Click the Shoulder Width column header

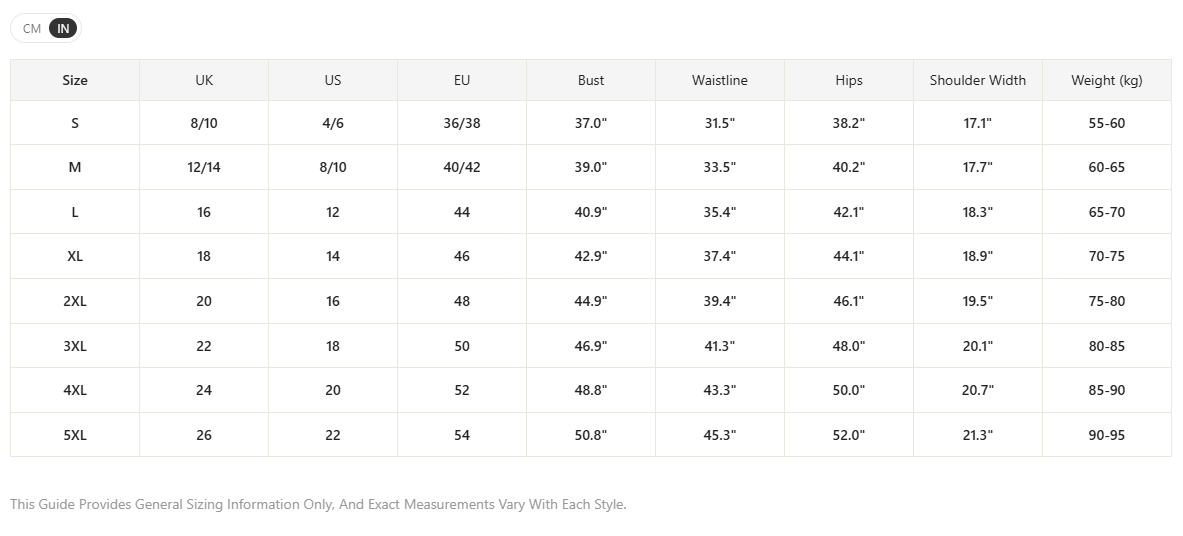978,80
